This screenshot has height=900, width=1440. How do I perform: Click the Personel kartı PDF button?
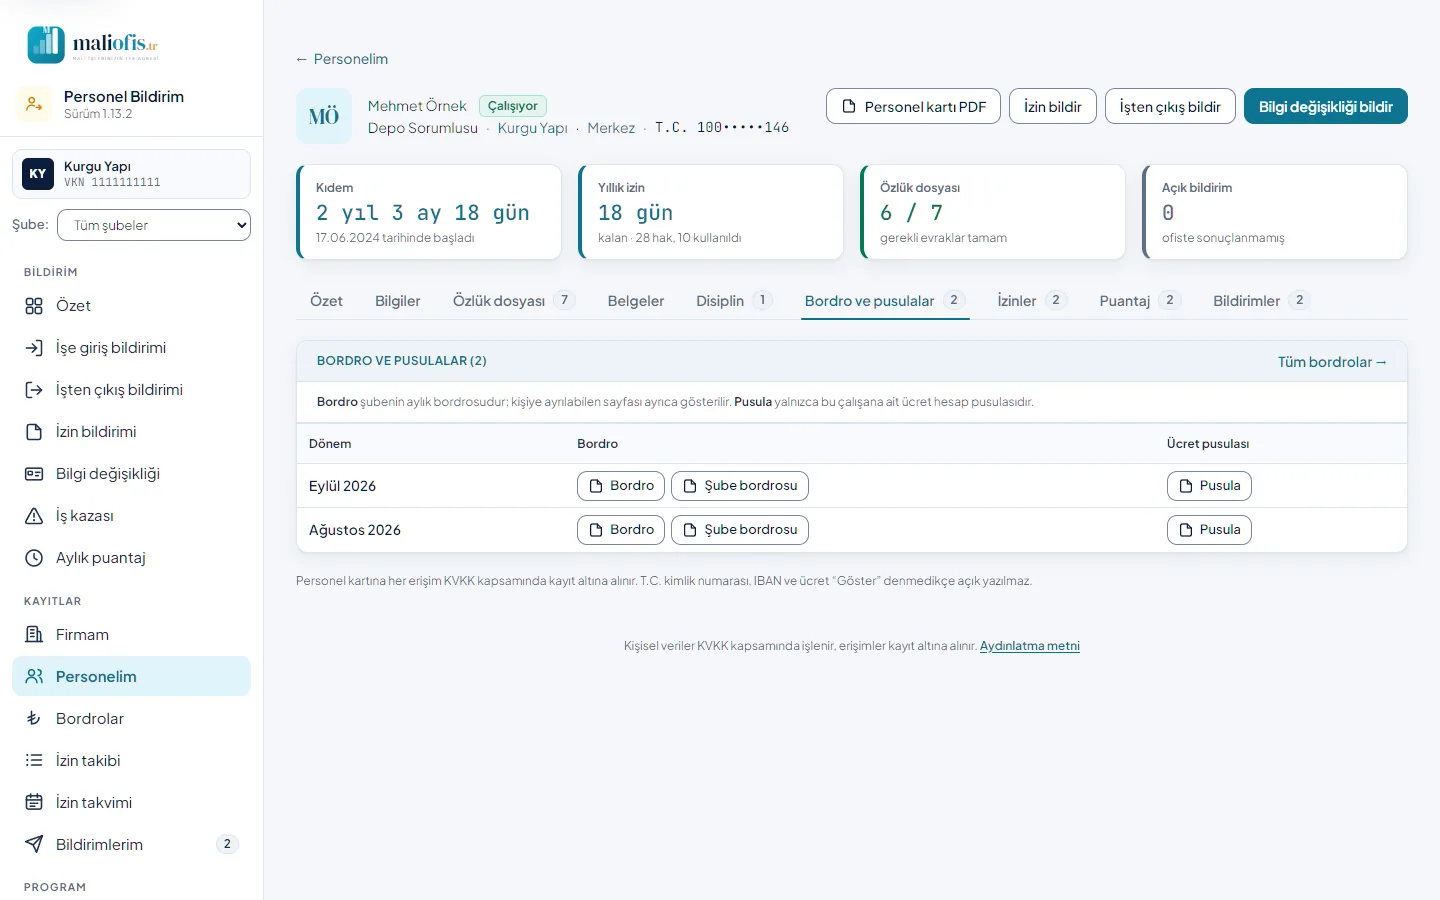coord(914,107)
